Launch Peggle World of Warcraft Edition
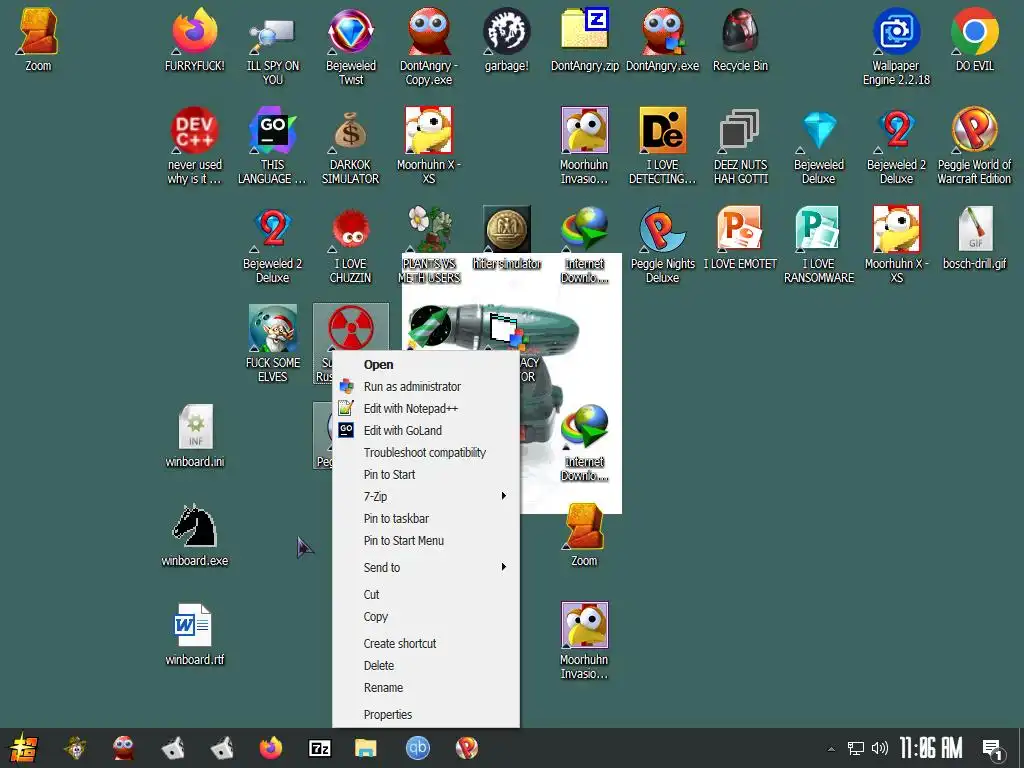 (974, 146)
